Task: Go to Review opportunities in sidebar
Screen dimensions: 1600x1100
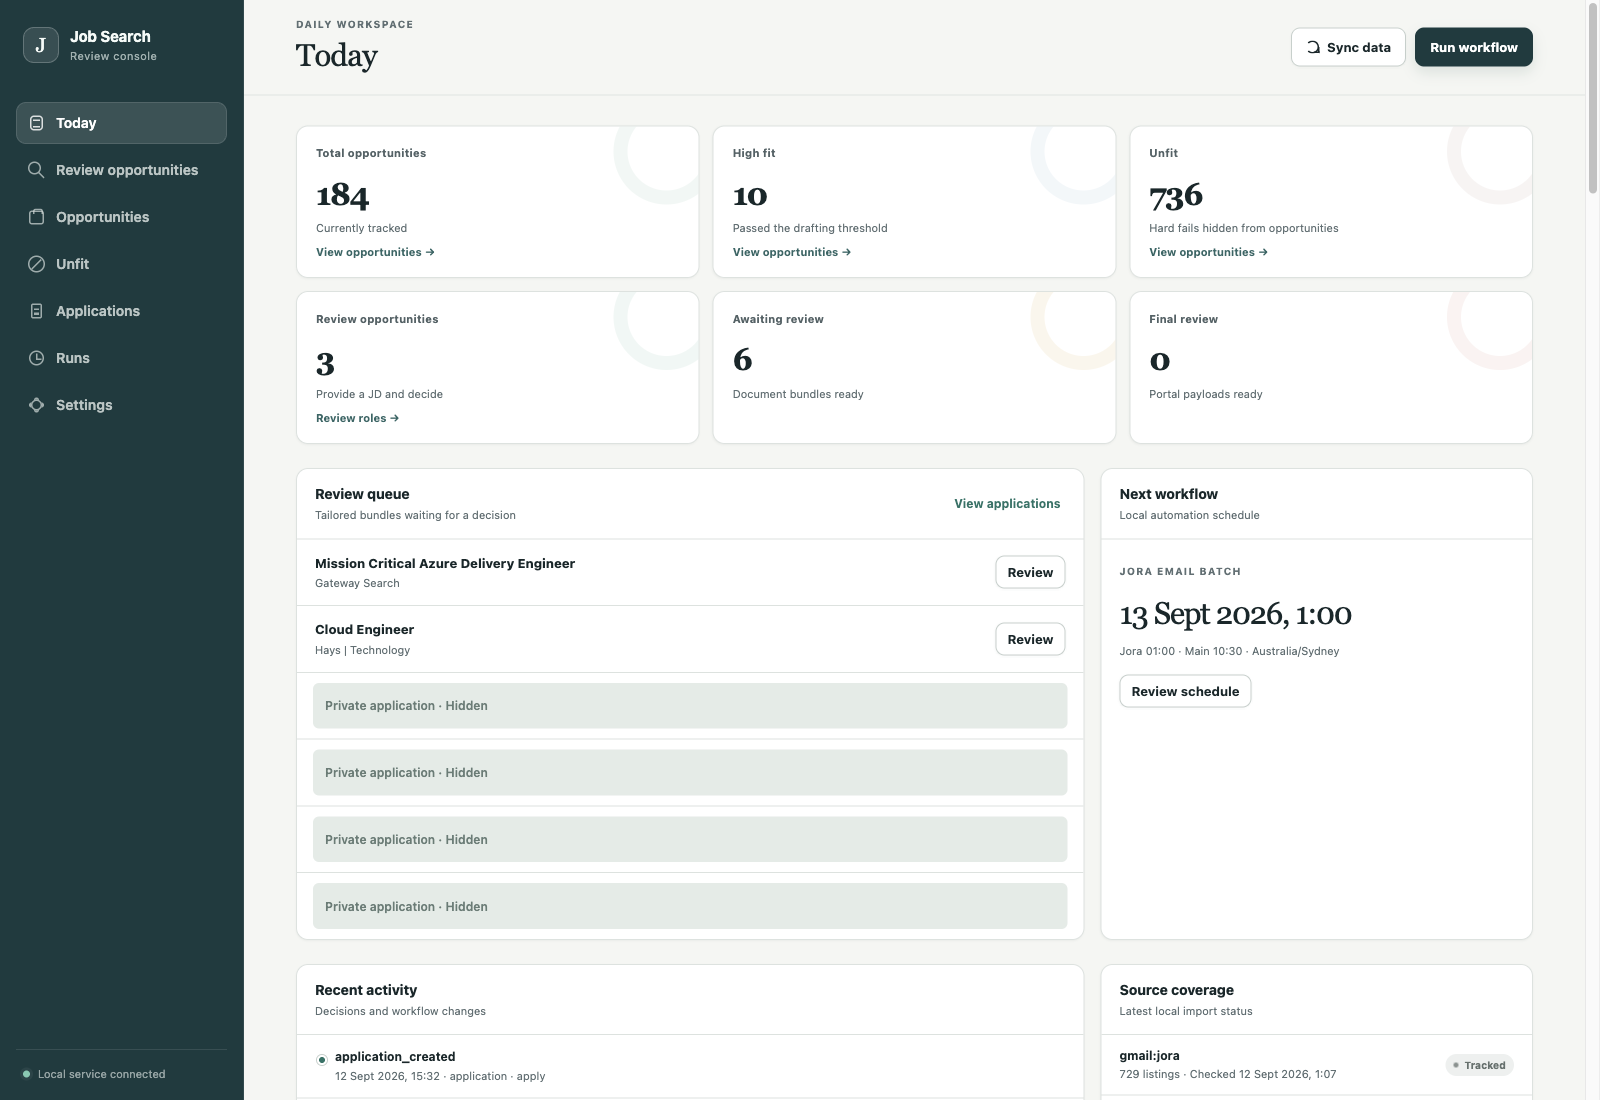Action: (x=121, y=170)
